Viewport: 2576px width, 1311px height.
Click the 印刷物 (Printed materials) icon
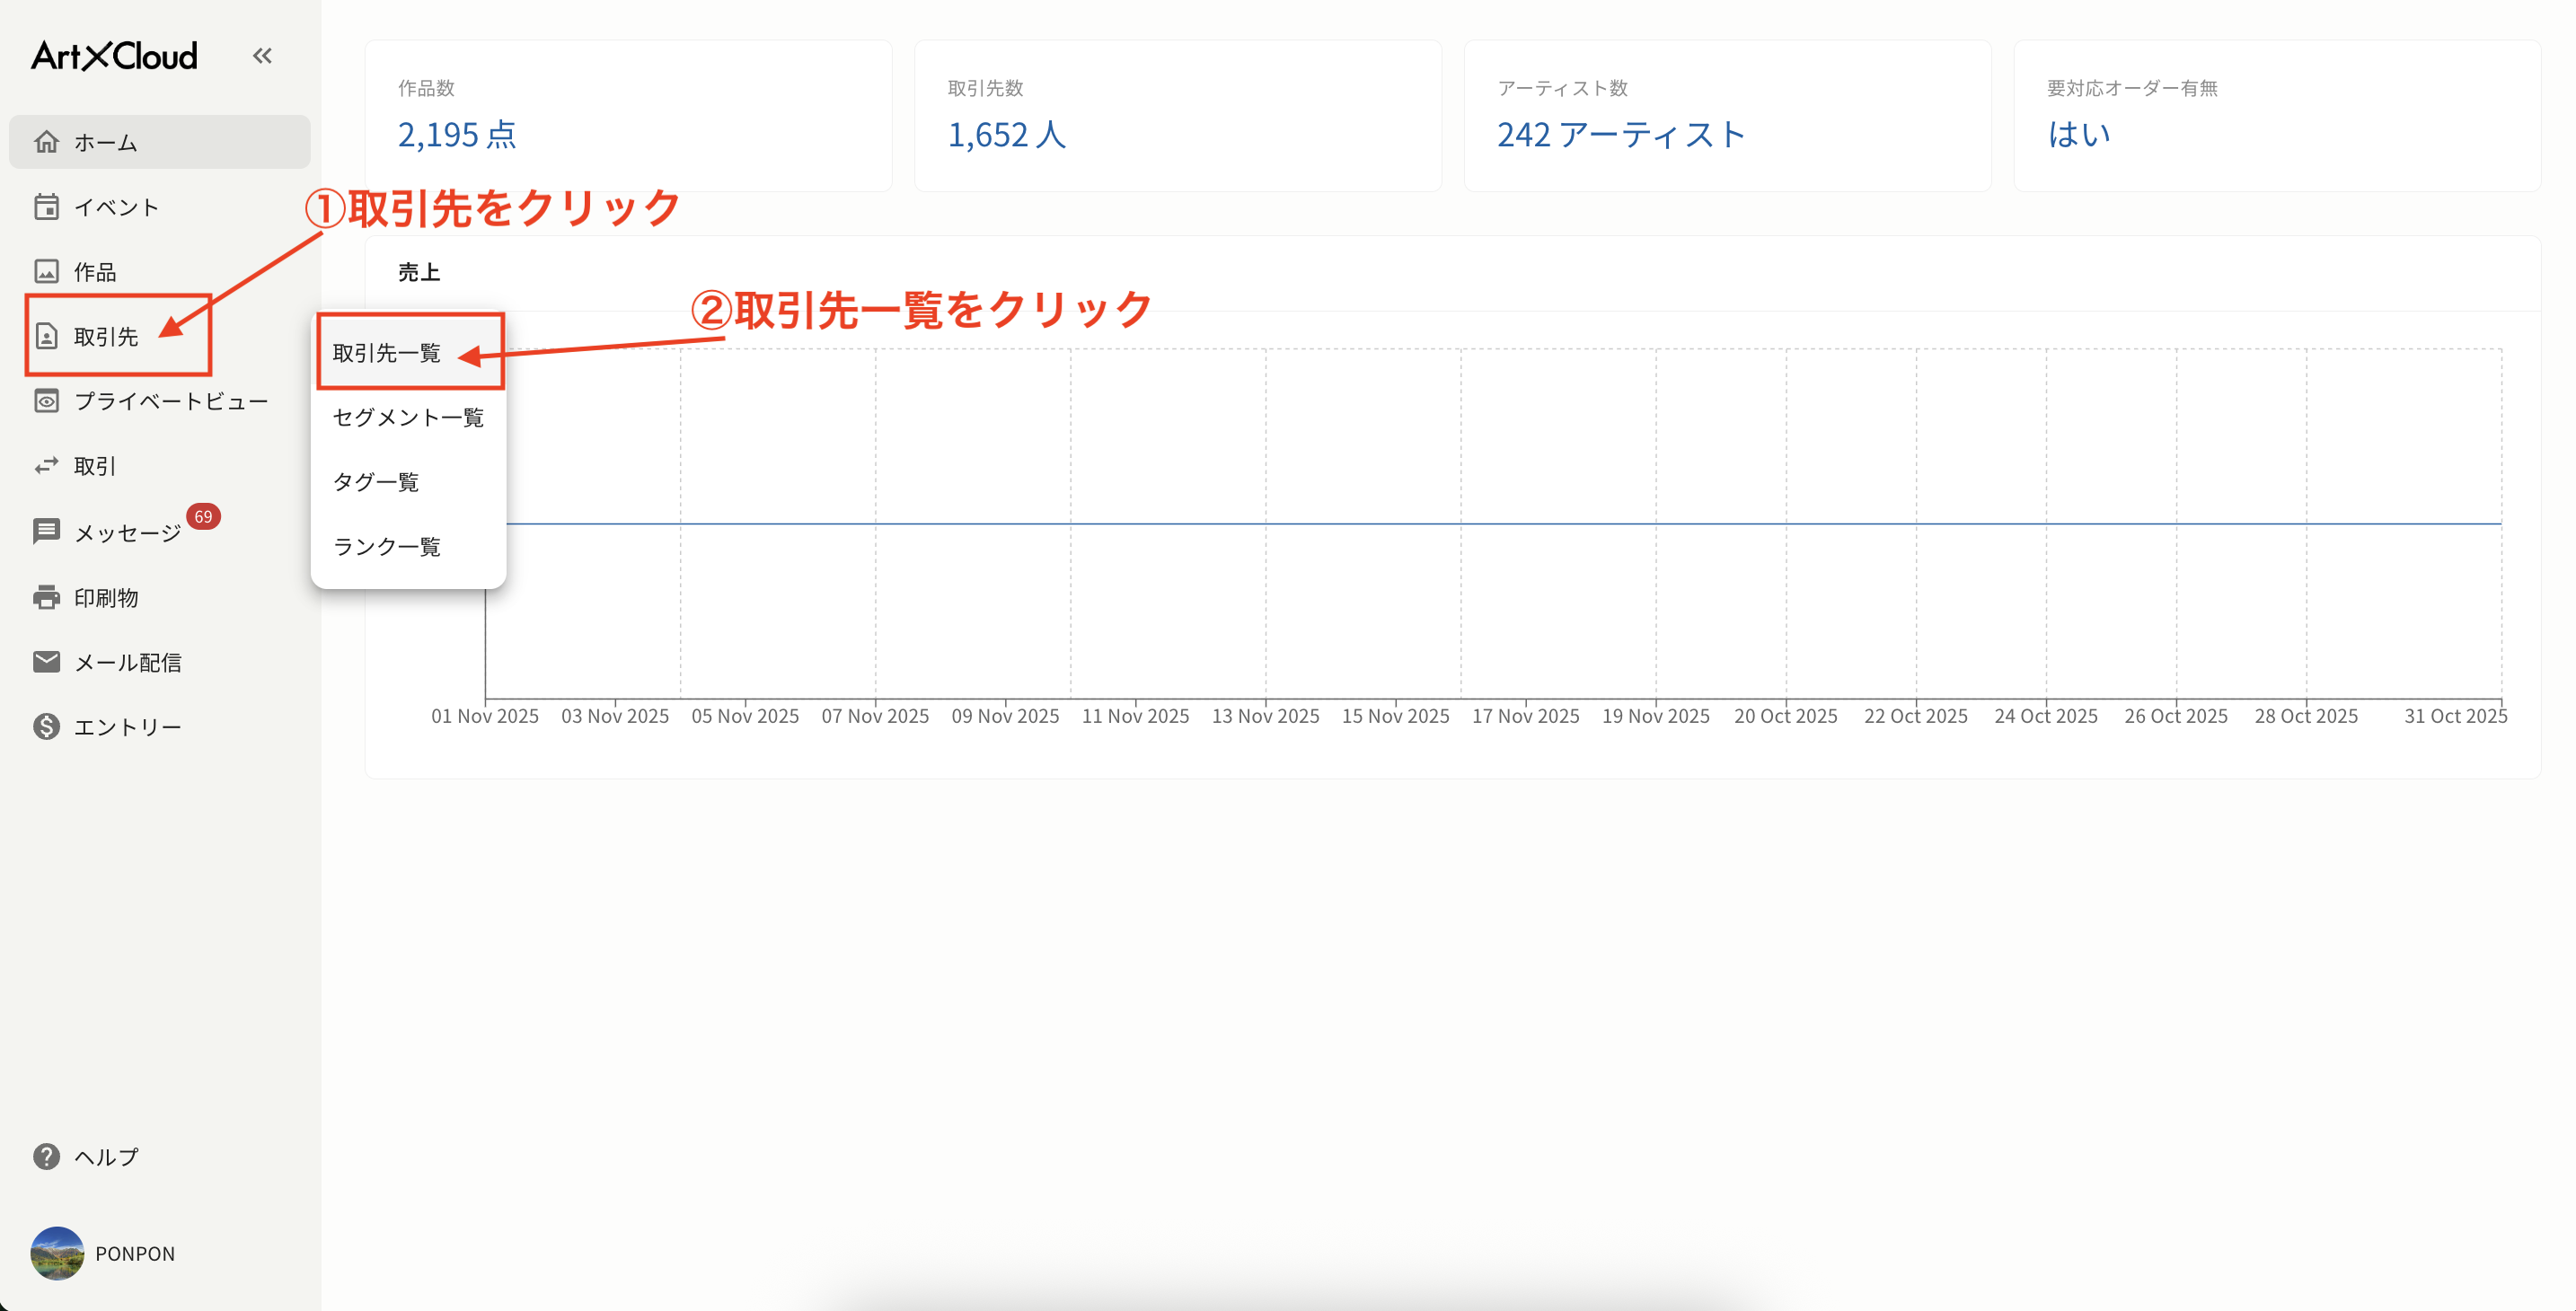click(x=47, y=597)
